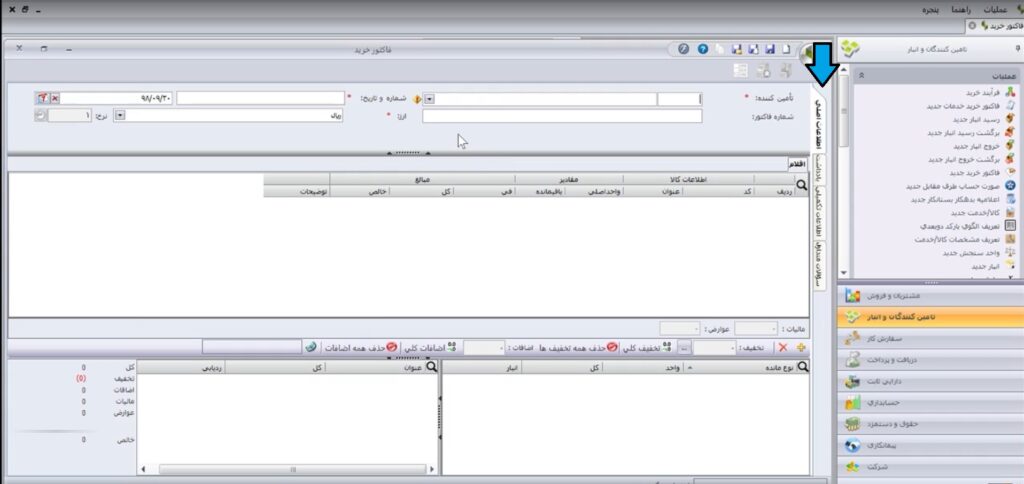This screenshot has width=1024, height=484.
Task: Open the دارایی ثابت module
Action: tap(931, 381)
